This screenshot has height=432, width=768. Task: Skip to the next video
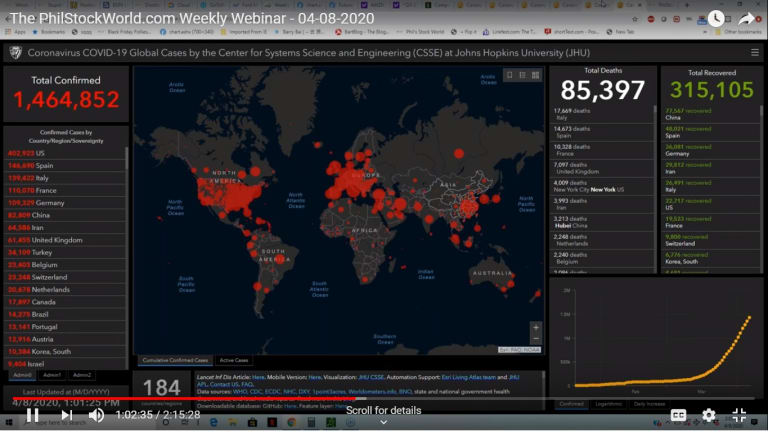pos(67,415)
